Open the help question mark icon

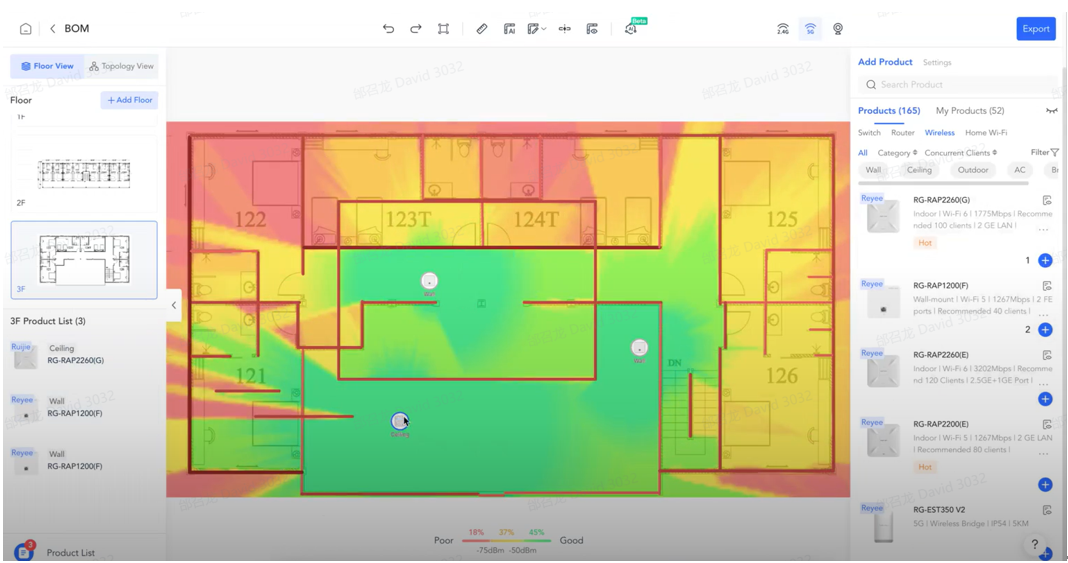pos(1035,545)
